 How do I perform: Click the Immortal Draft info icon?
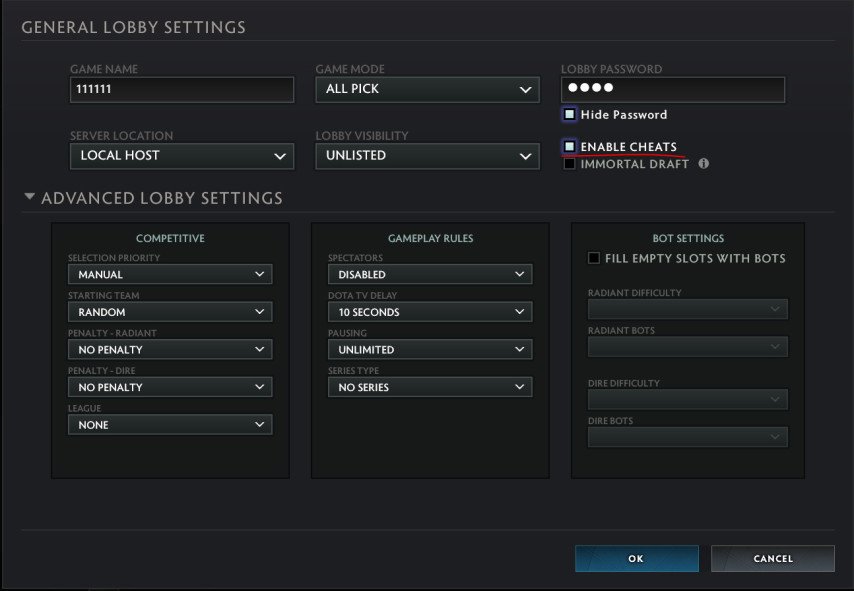[703, 163]
